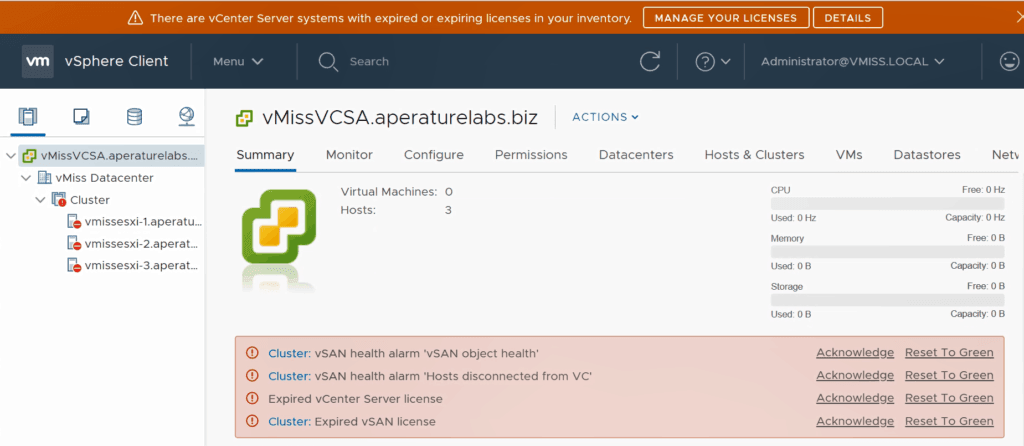Open Administrator@VMISS.LOCAL user dropdown

(853, 61)
